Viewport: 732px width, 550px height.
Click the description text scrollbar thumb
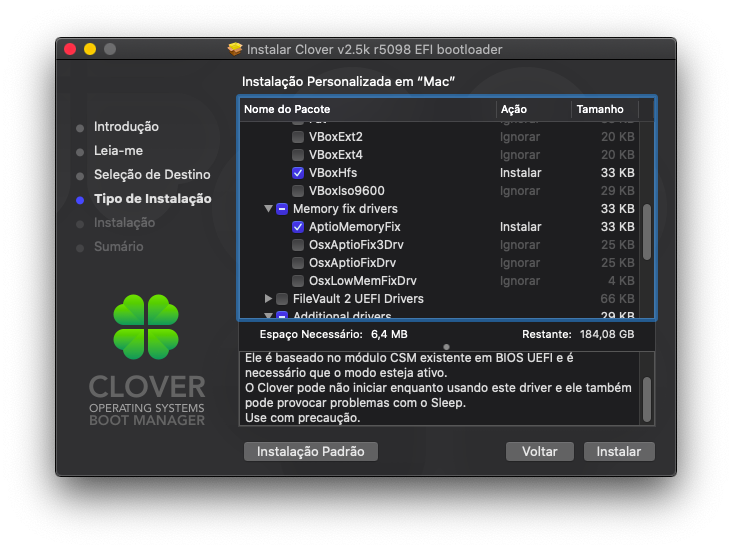point(647,400)
